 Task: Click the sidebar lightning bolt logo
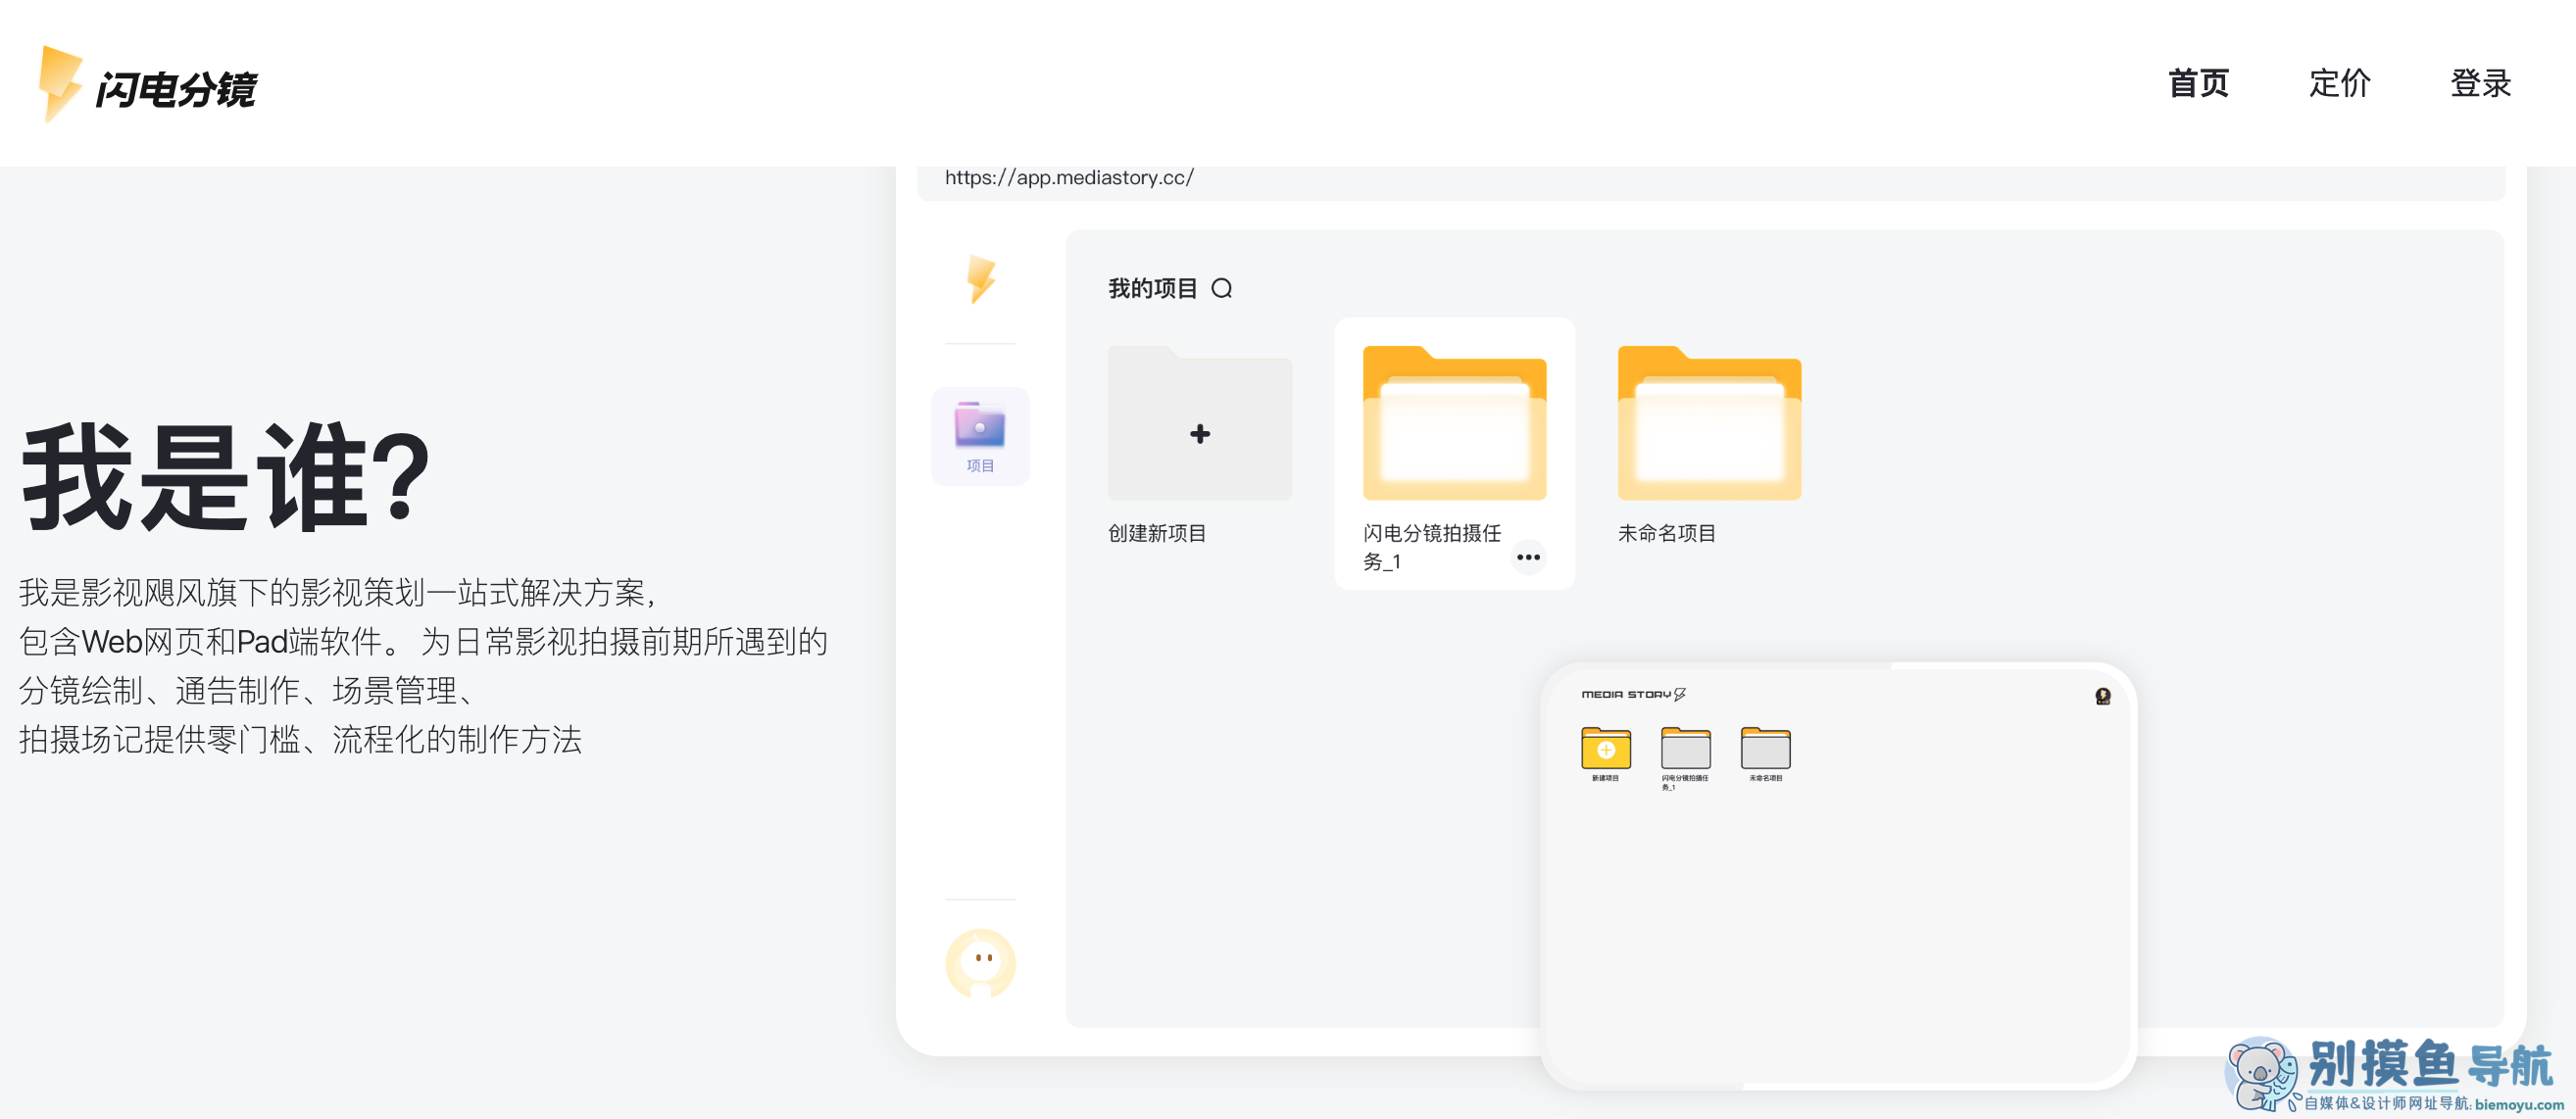(x=980, y=279)
